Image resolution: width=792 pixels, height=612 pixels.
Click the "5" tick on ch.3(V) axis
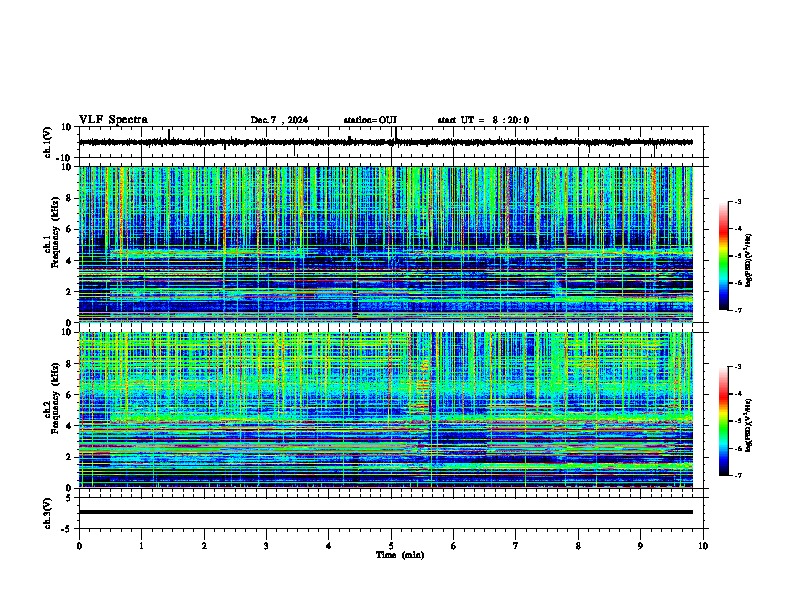pos(69,498)
